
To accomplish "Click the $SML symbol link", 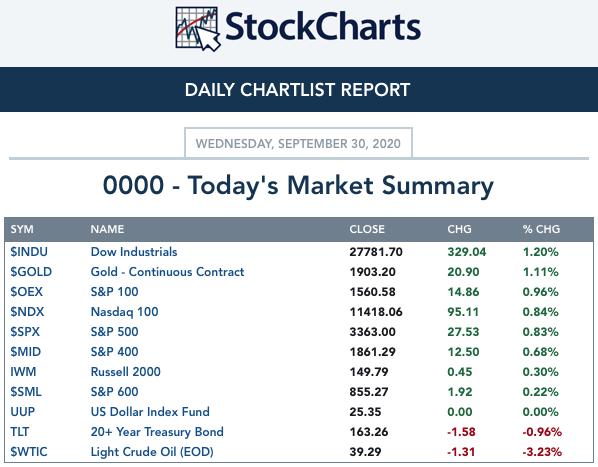I will [x=26, y=392].
